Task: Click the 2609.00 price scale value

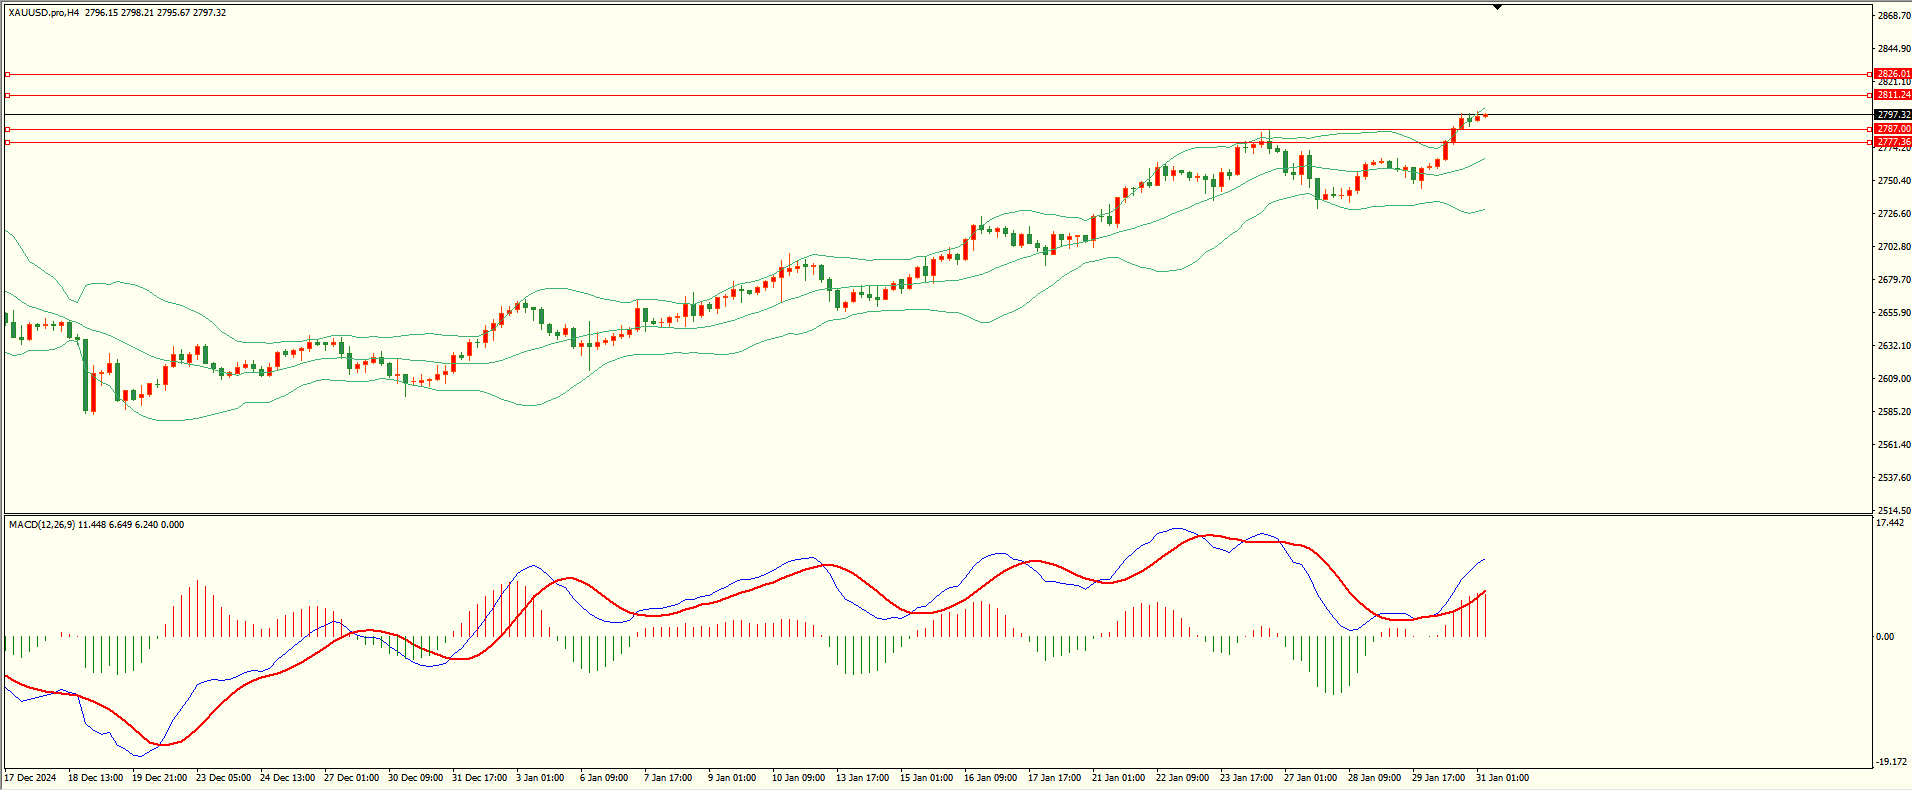Action: click(x=1895, y=379)
